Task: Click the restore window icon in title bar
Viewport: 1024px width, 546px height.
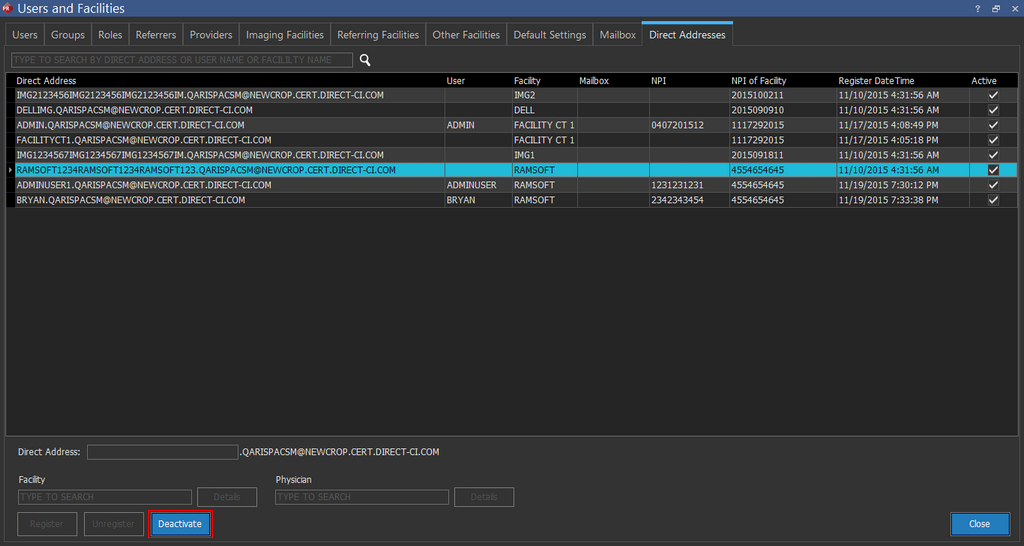Action: coord(995,9)
